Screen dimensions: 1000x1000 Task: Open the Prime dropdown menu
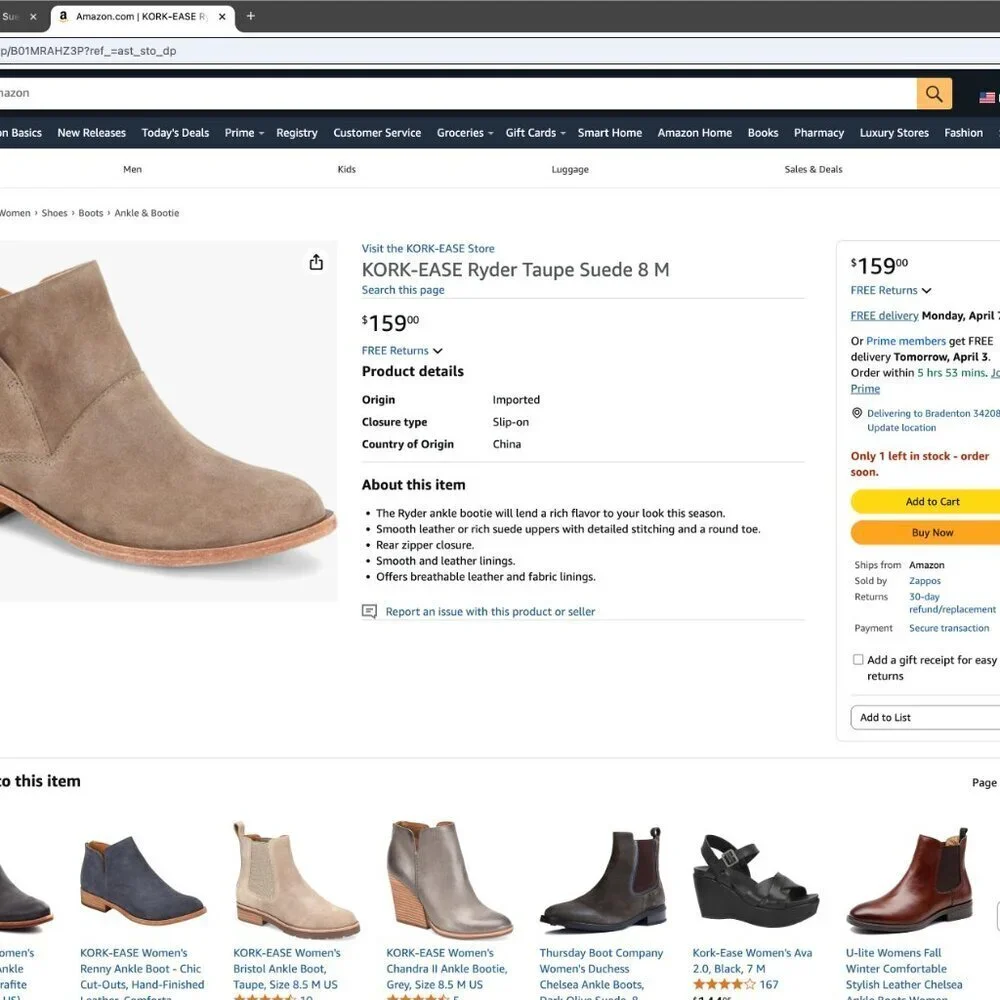(244, 133)
